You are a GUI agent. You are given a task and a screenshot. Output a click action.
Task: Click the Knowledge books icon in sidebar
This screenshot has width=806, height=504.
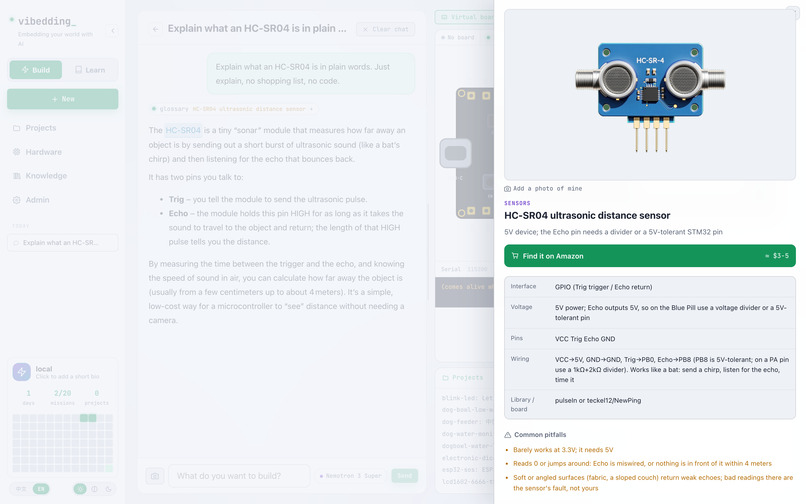pos(16,176)
